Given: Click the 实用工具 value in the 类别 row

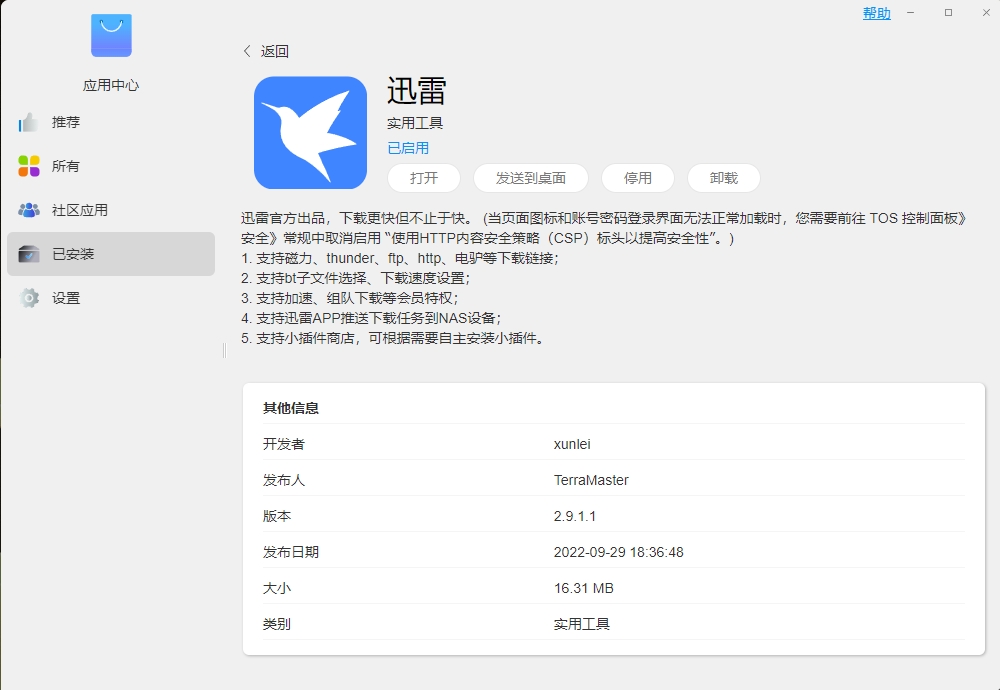Looking at the screenshot, I should (x=582, y=624).
